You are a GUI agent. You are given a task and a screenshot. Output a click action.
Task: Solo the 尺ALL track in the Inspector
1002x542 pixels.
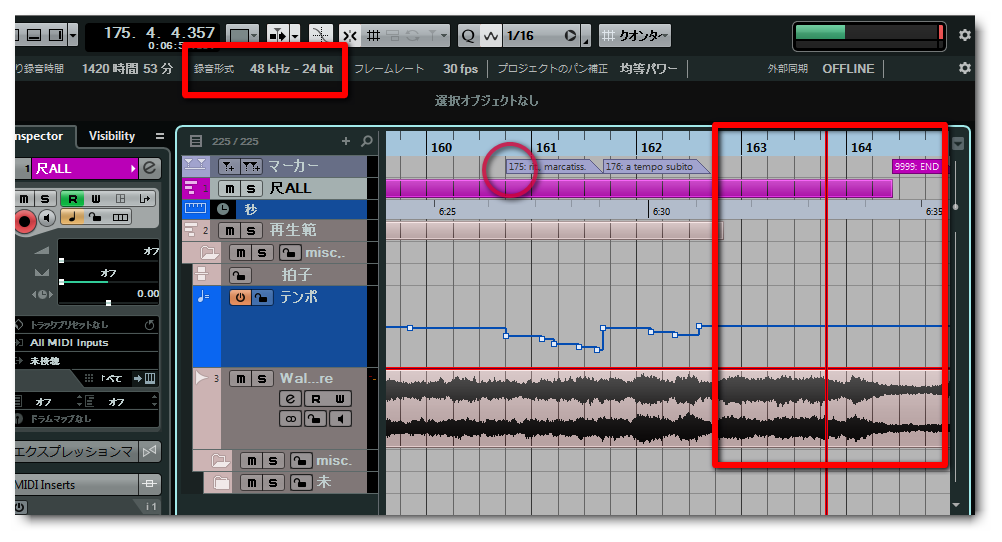[45, 199]
